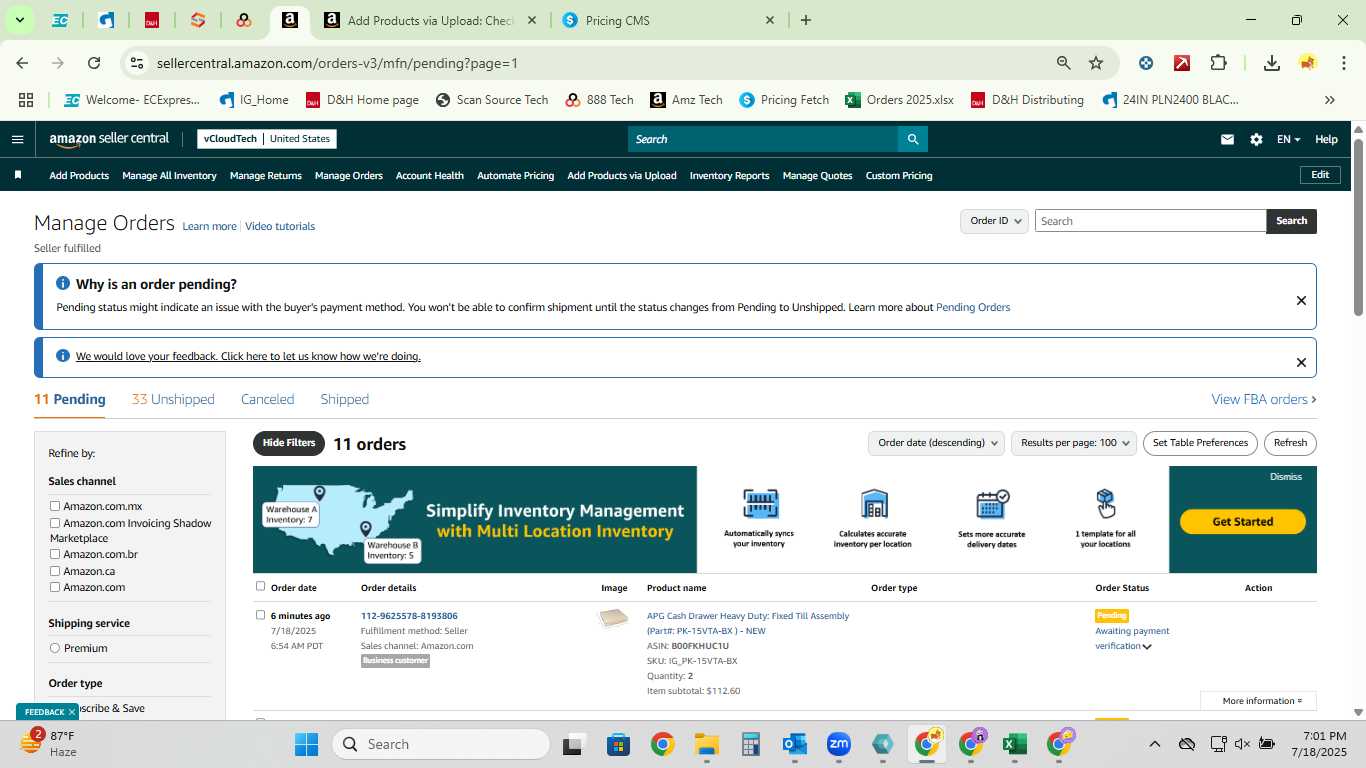
Task: Click the info icon on feedback banner
Action: pos(63,356)
